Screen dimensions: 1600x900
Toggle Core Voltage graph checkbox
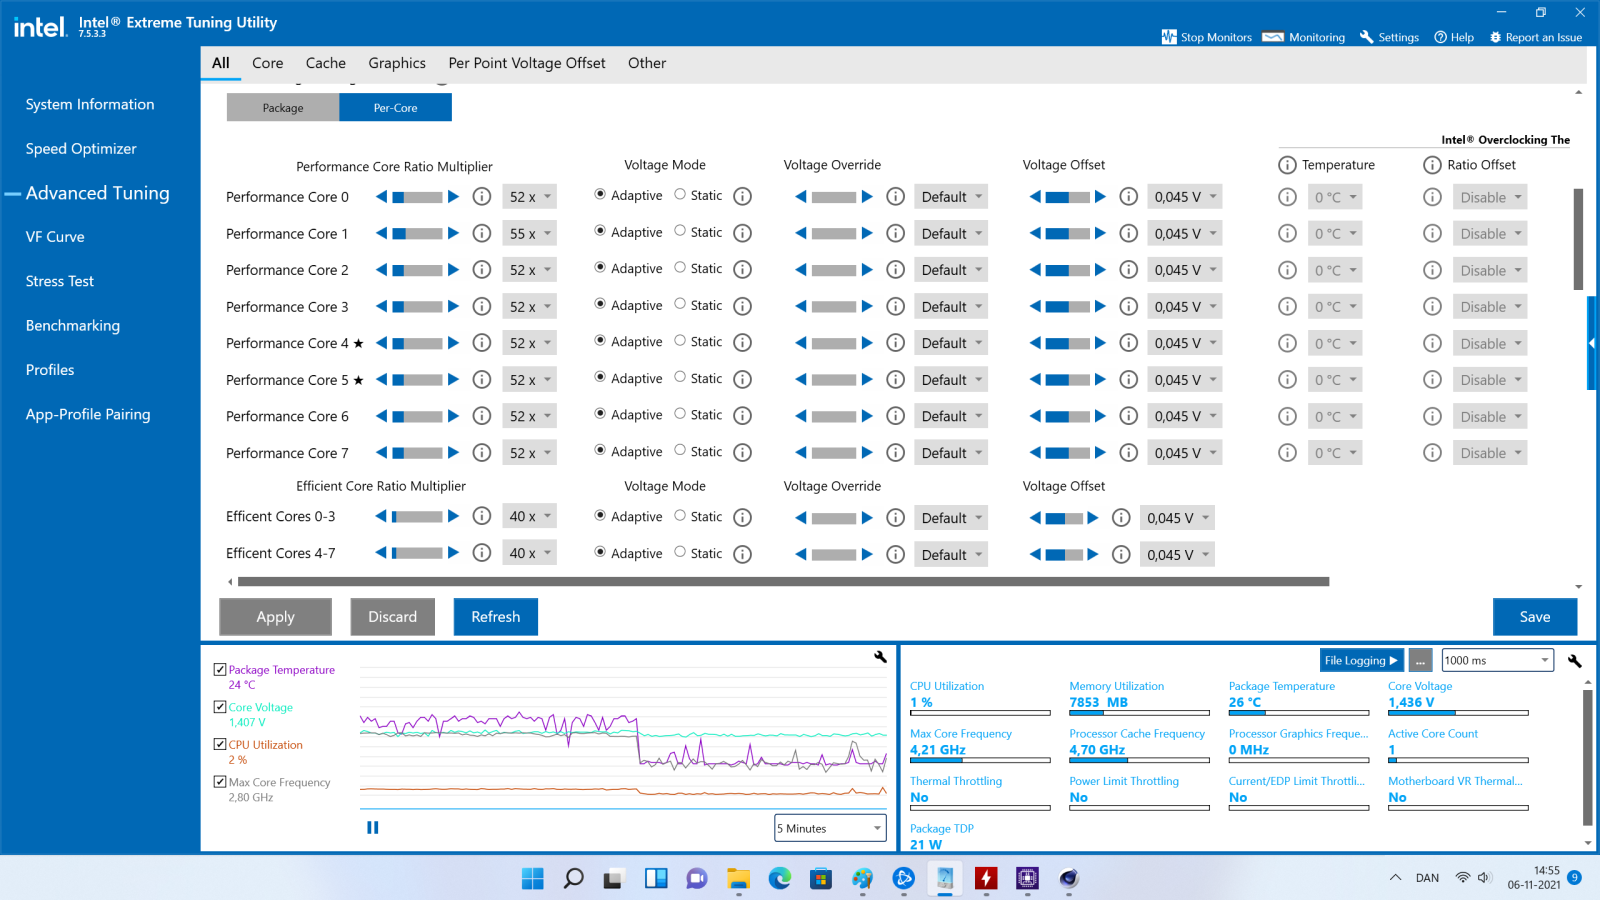coord(220,707)
